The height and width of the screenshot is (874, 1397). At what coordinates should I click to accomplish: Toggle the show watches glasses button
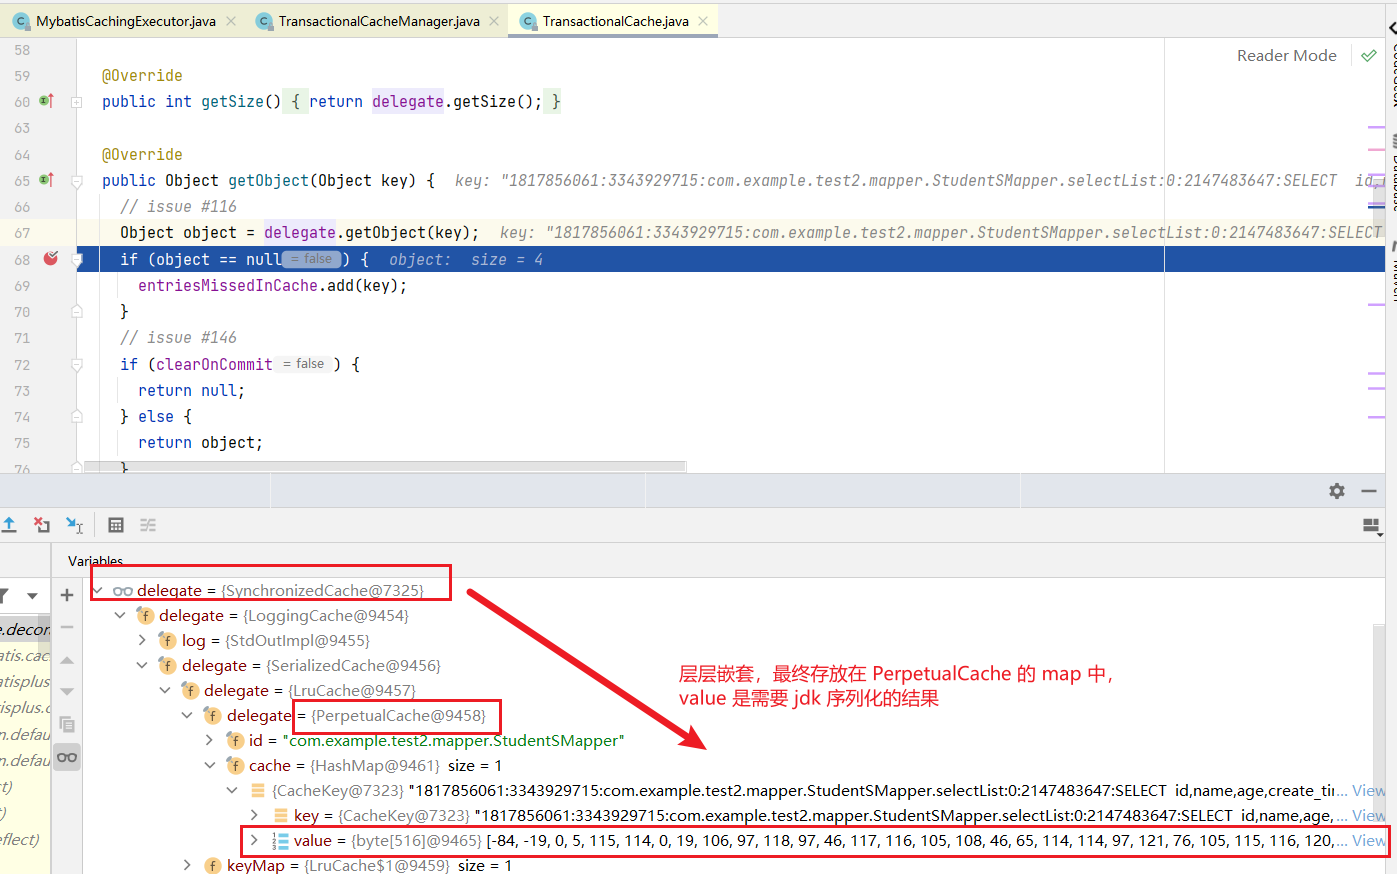point(67,757)
